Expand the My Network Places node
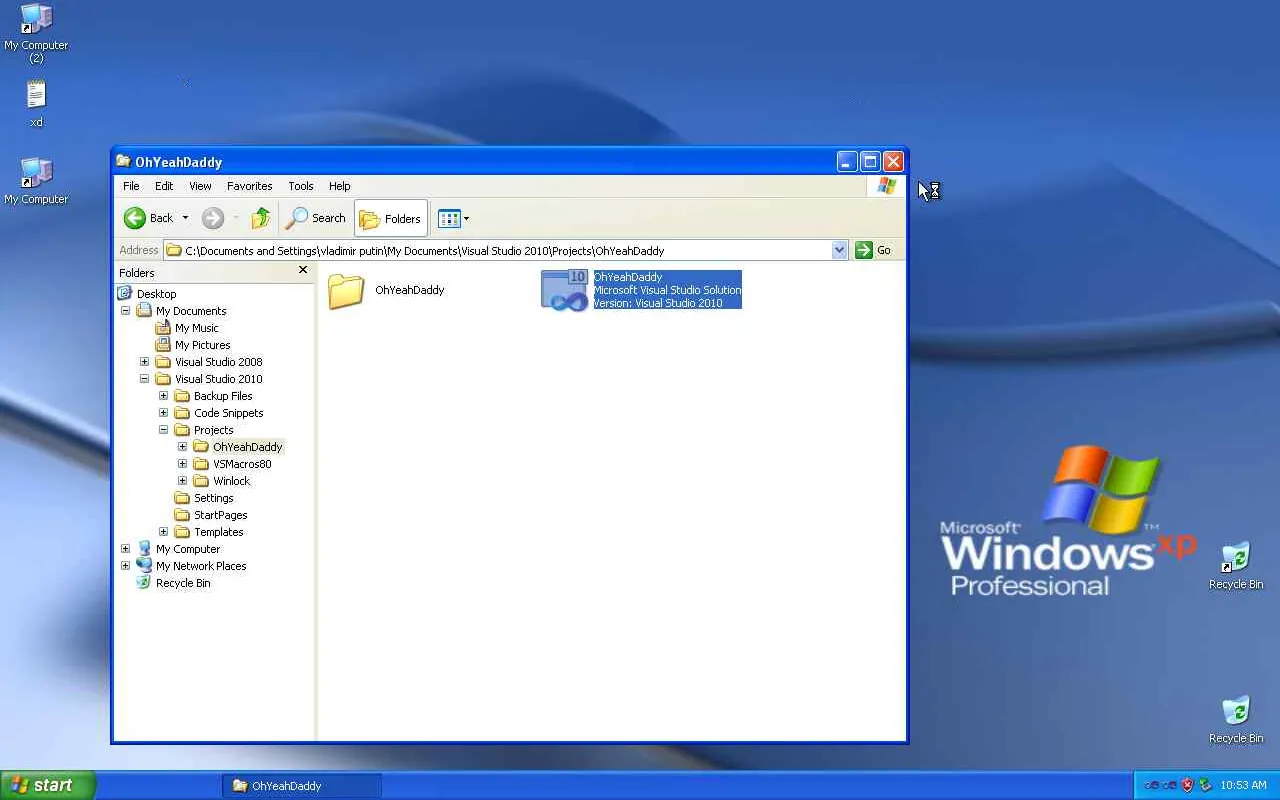Screen dimensions: 1280x800 click(x=126, y=566)
